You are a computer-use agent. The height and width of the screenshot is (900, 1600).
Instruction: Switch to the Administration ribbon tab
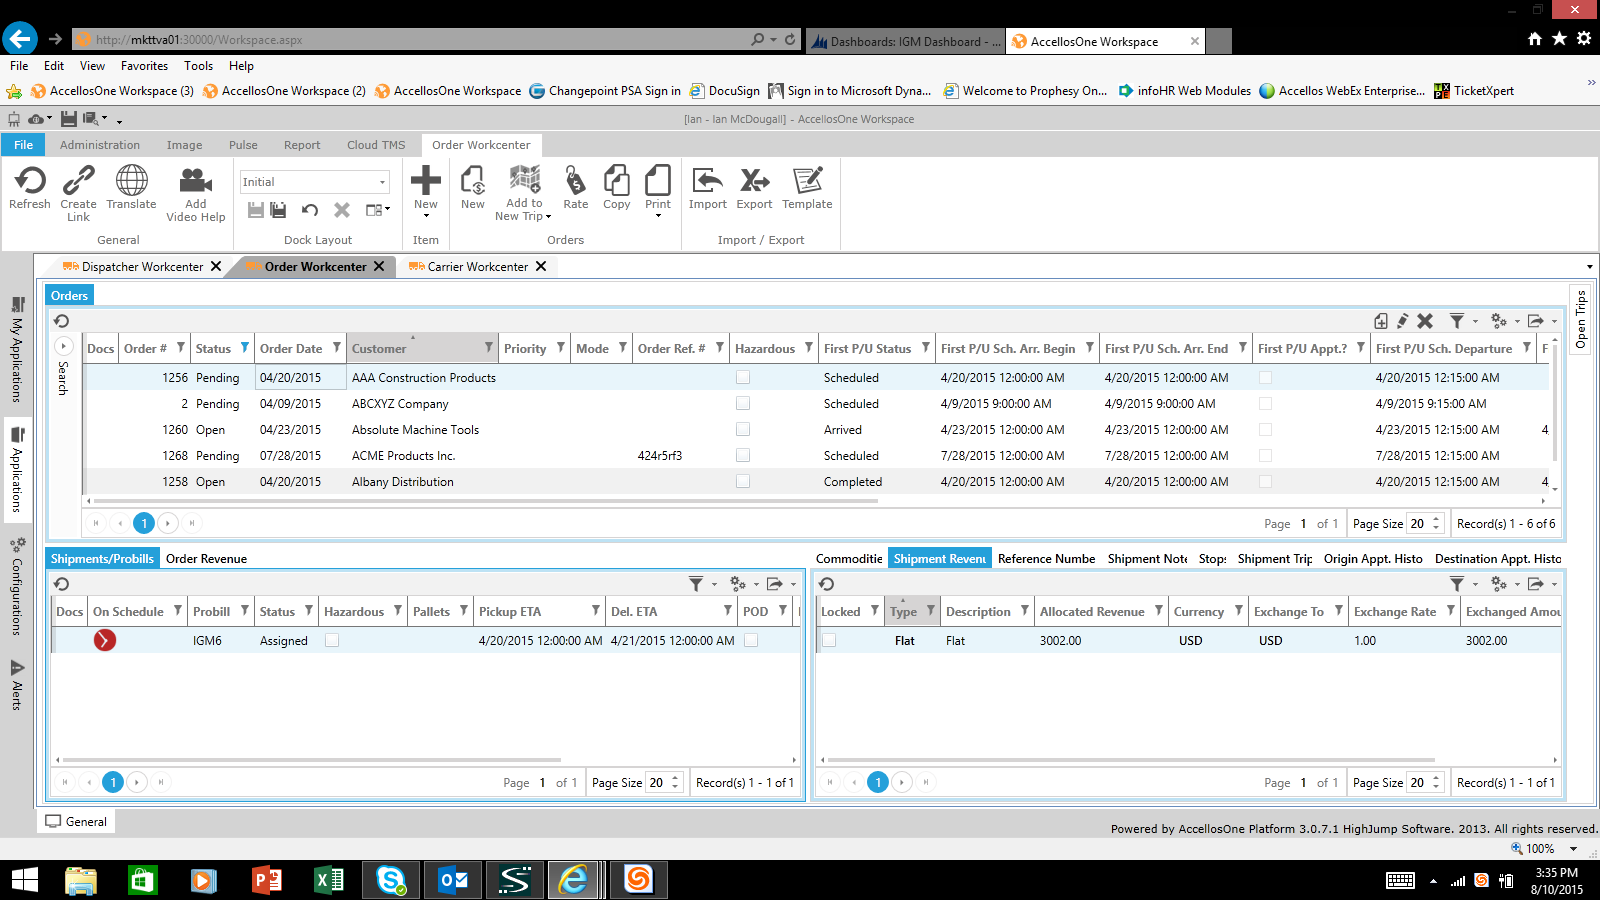click(x=100, y=145)
